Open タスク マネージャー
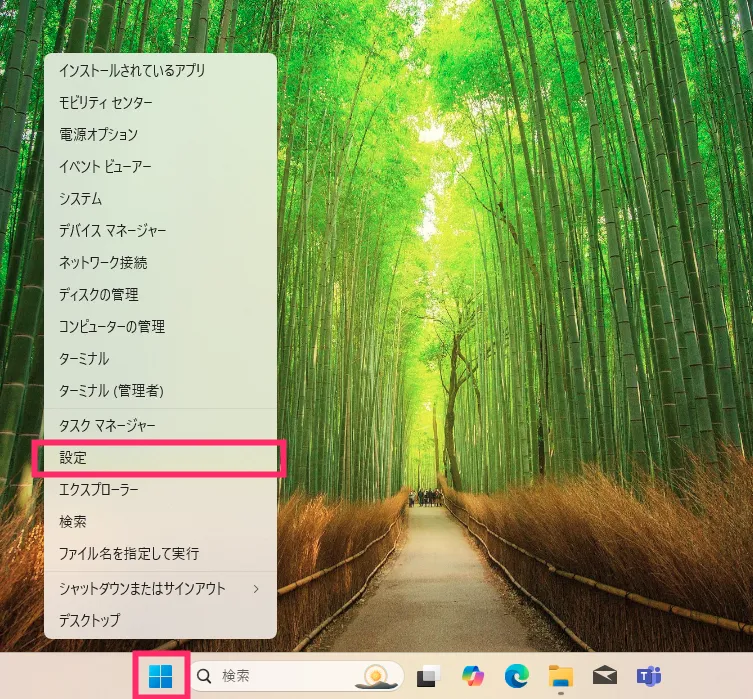Screen dimensions: 753x699 click(x=160, y=425)
